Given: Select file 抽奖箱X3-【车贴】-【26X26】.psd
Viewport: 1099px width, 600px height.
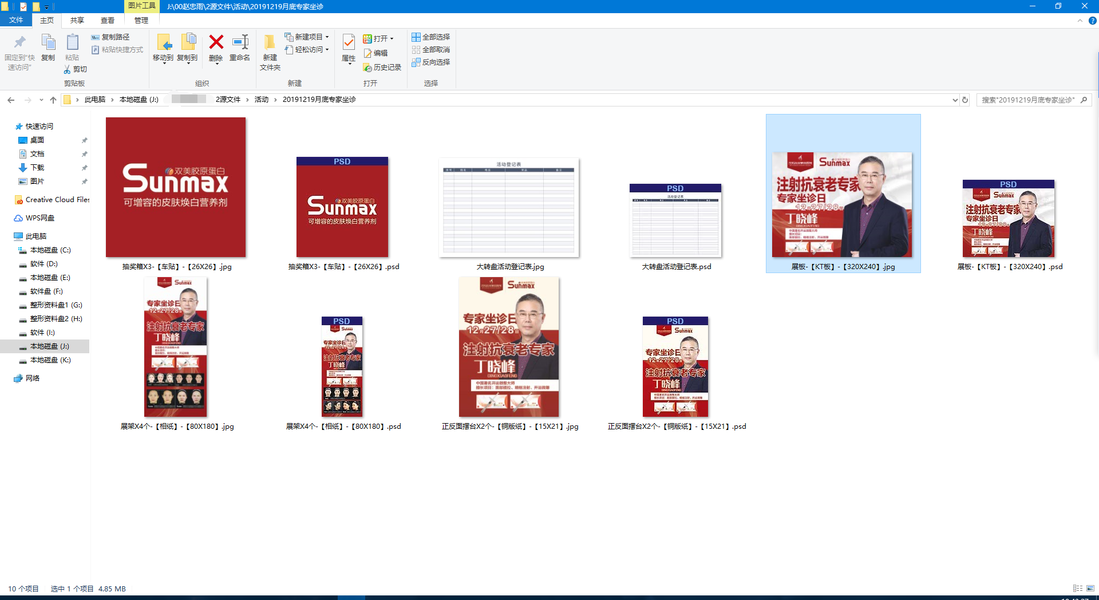Looking at the screenshot, I should pos(343,214).
